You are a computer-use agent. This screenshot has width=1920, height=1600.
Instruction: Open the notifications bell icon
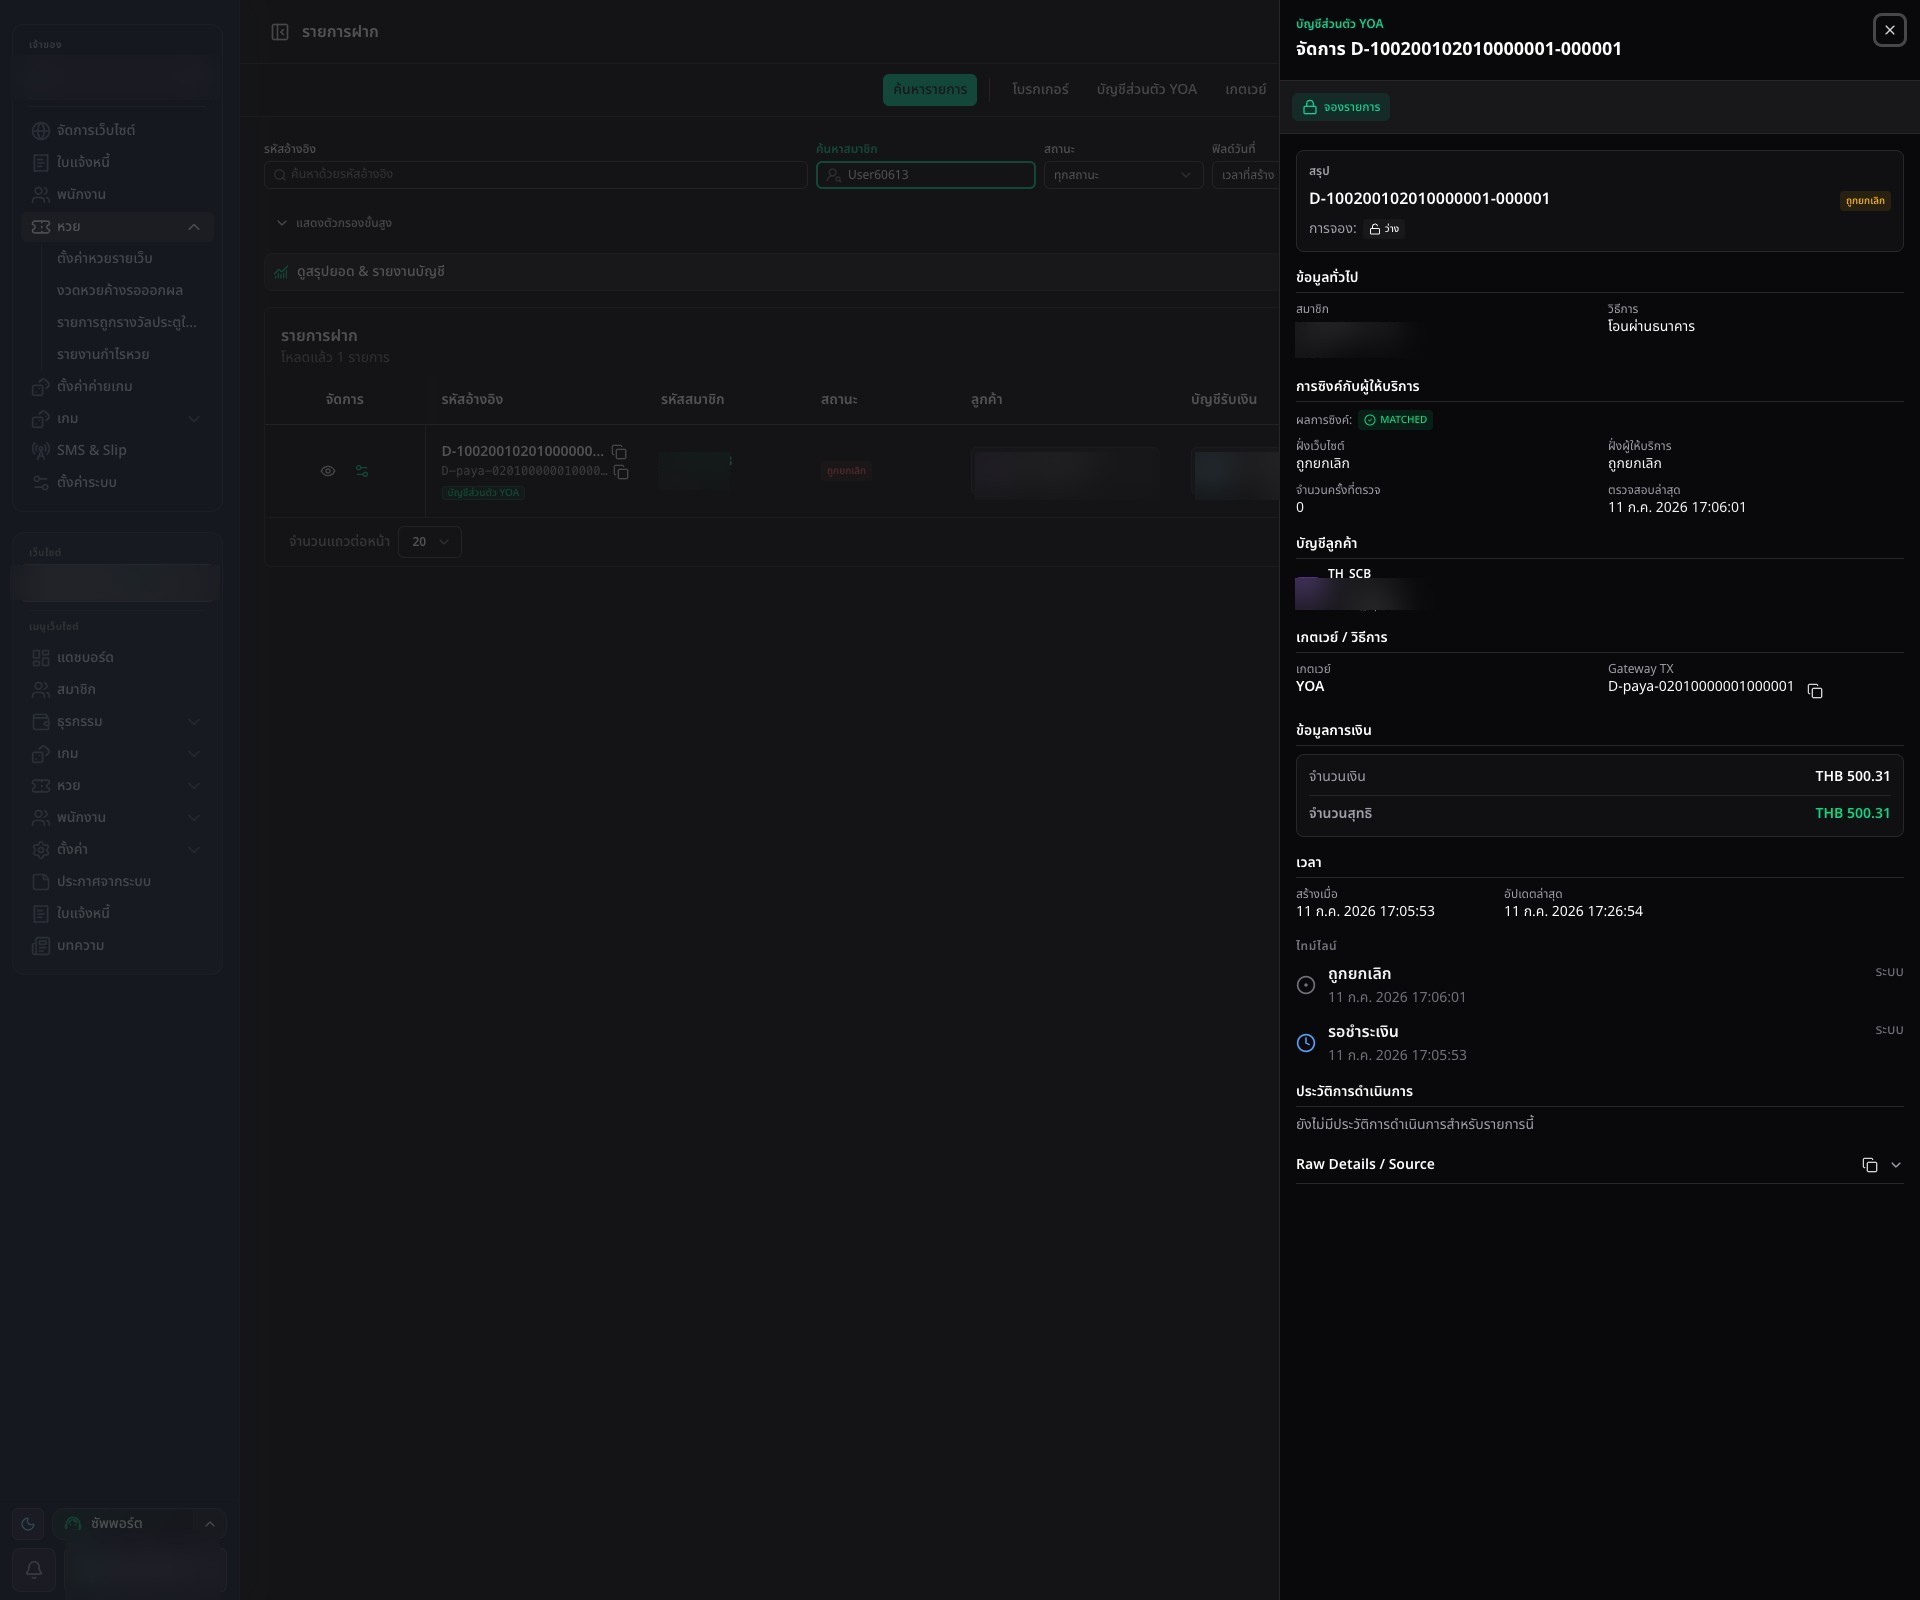click(33, 1570)
